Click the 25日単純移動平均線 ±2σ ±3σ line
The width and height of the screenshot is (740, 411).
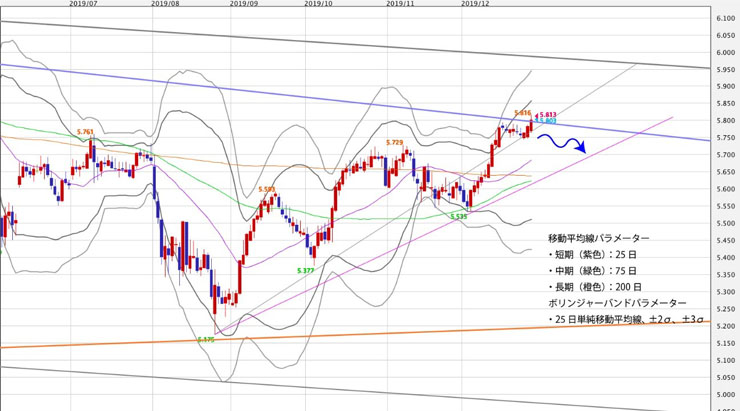click(x=626, y=320)
